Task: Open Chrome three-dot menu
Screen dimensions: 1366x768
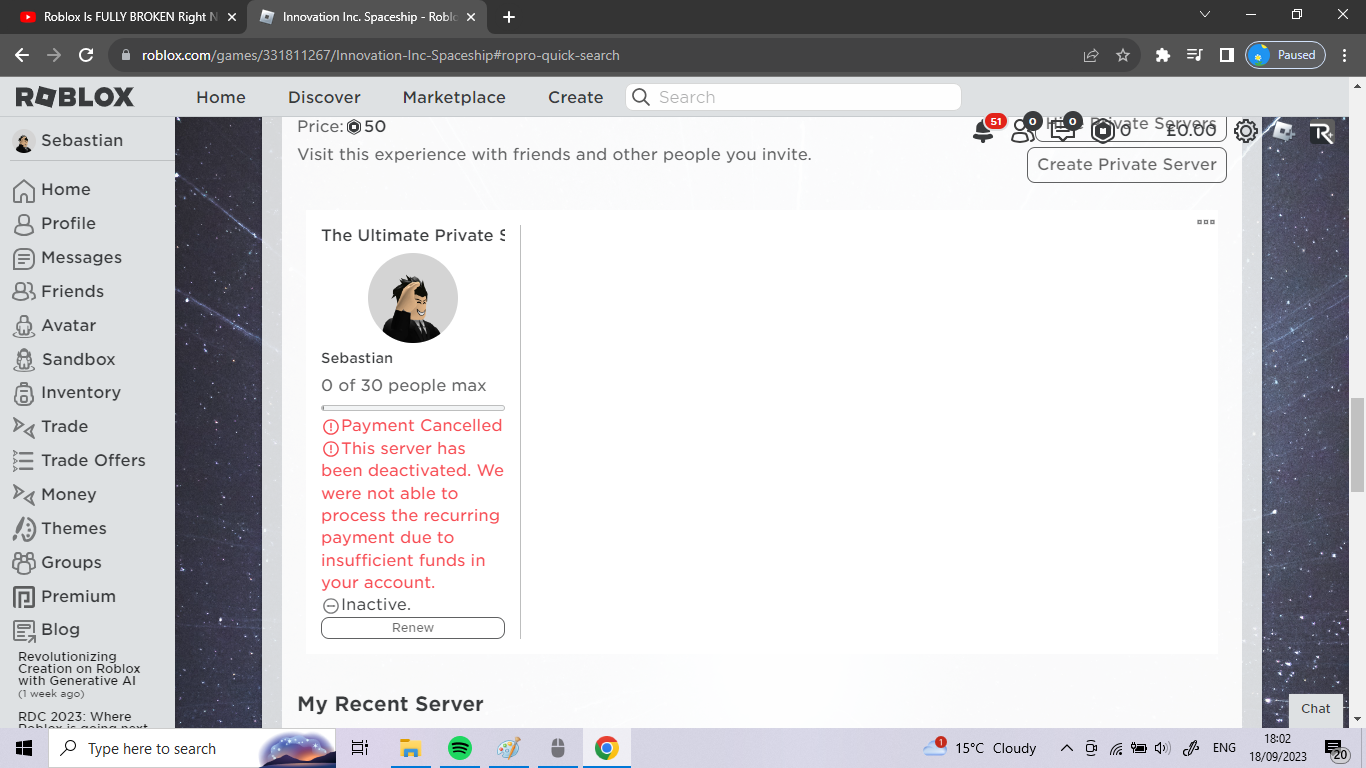Action: [1345, 55]
